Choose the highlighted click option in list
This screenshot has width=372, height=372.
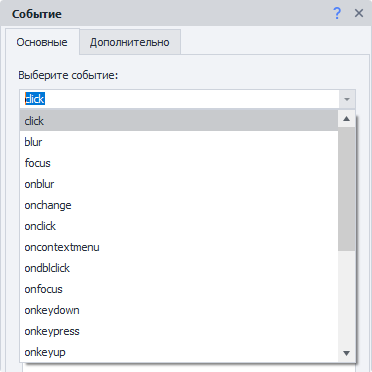click(179, 120)
